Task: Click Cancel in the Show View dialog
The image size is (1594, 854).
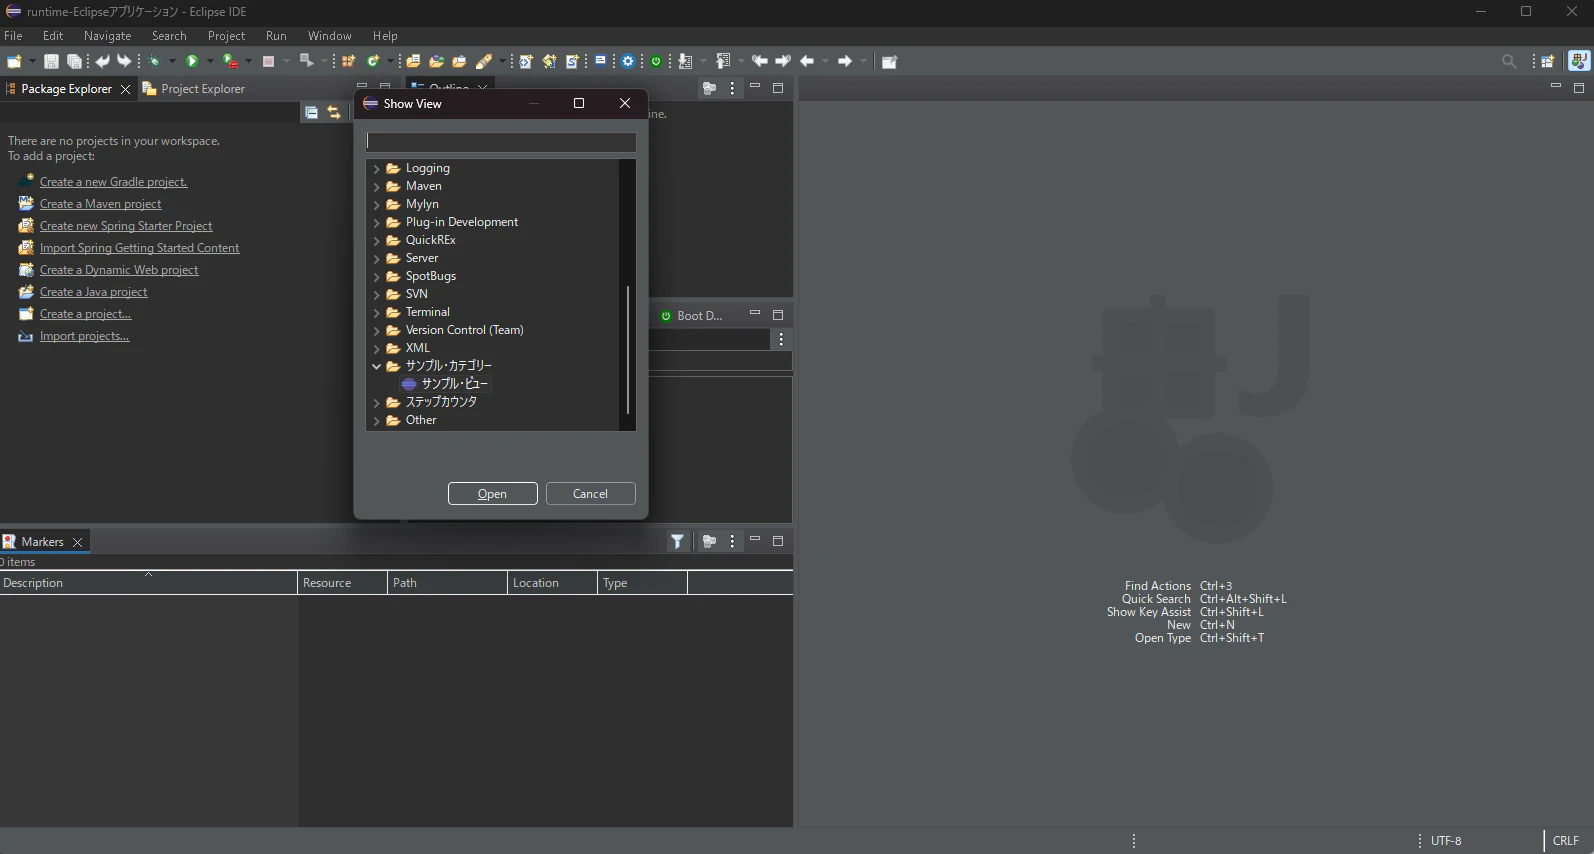Action: pos(591,494)
